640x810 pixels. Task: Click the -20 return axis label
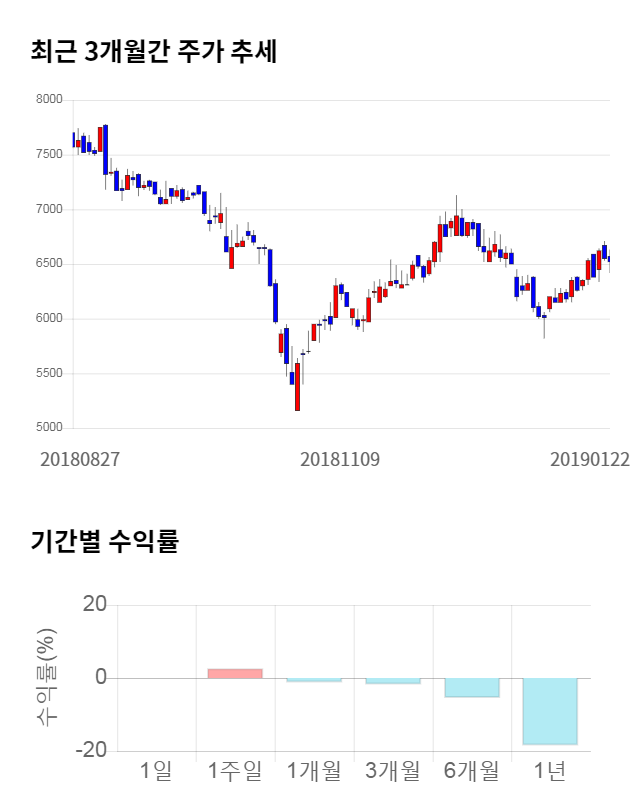(93, 751)
